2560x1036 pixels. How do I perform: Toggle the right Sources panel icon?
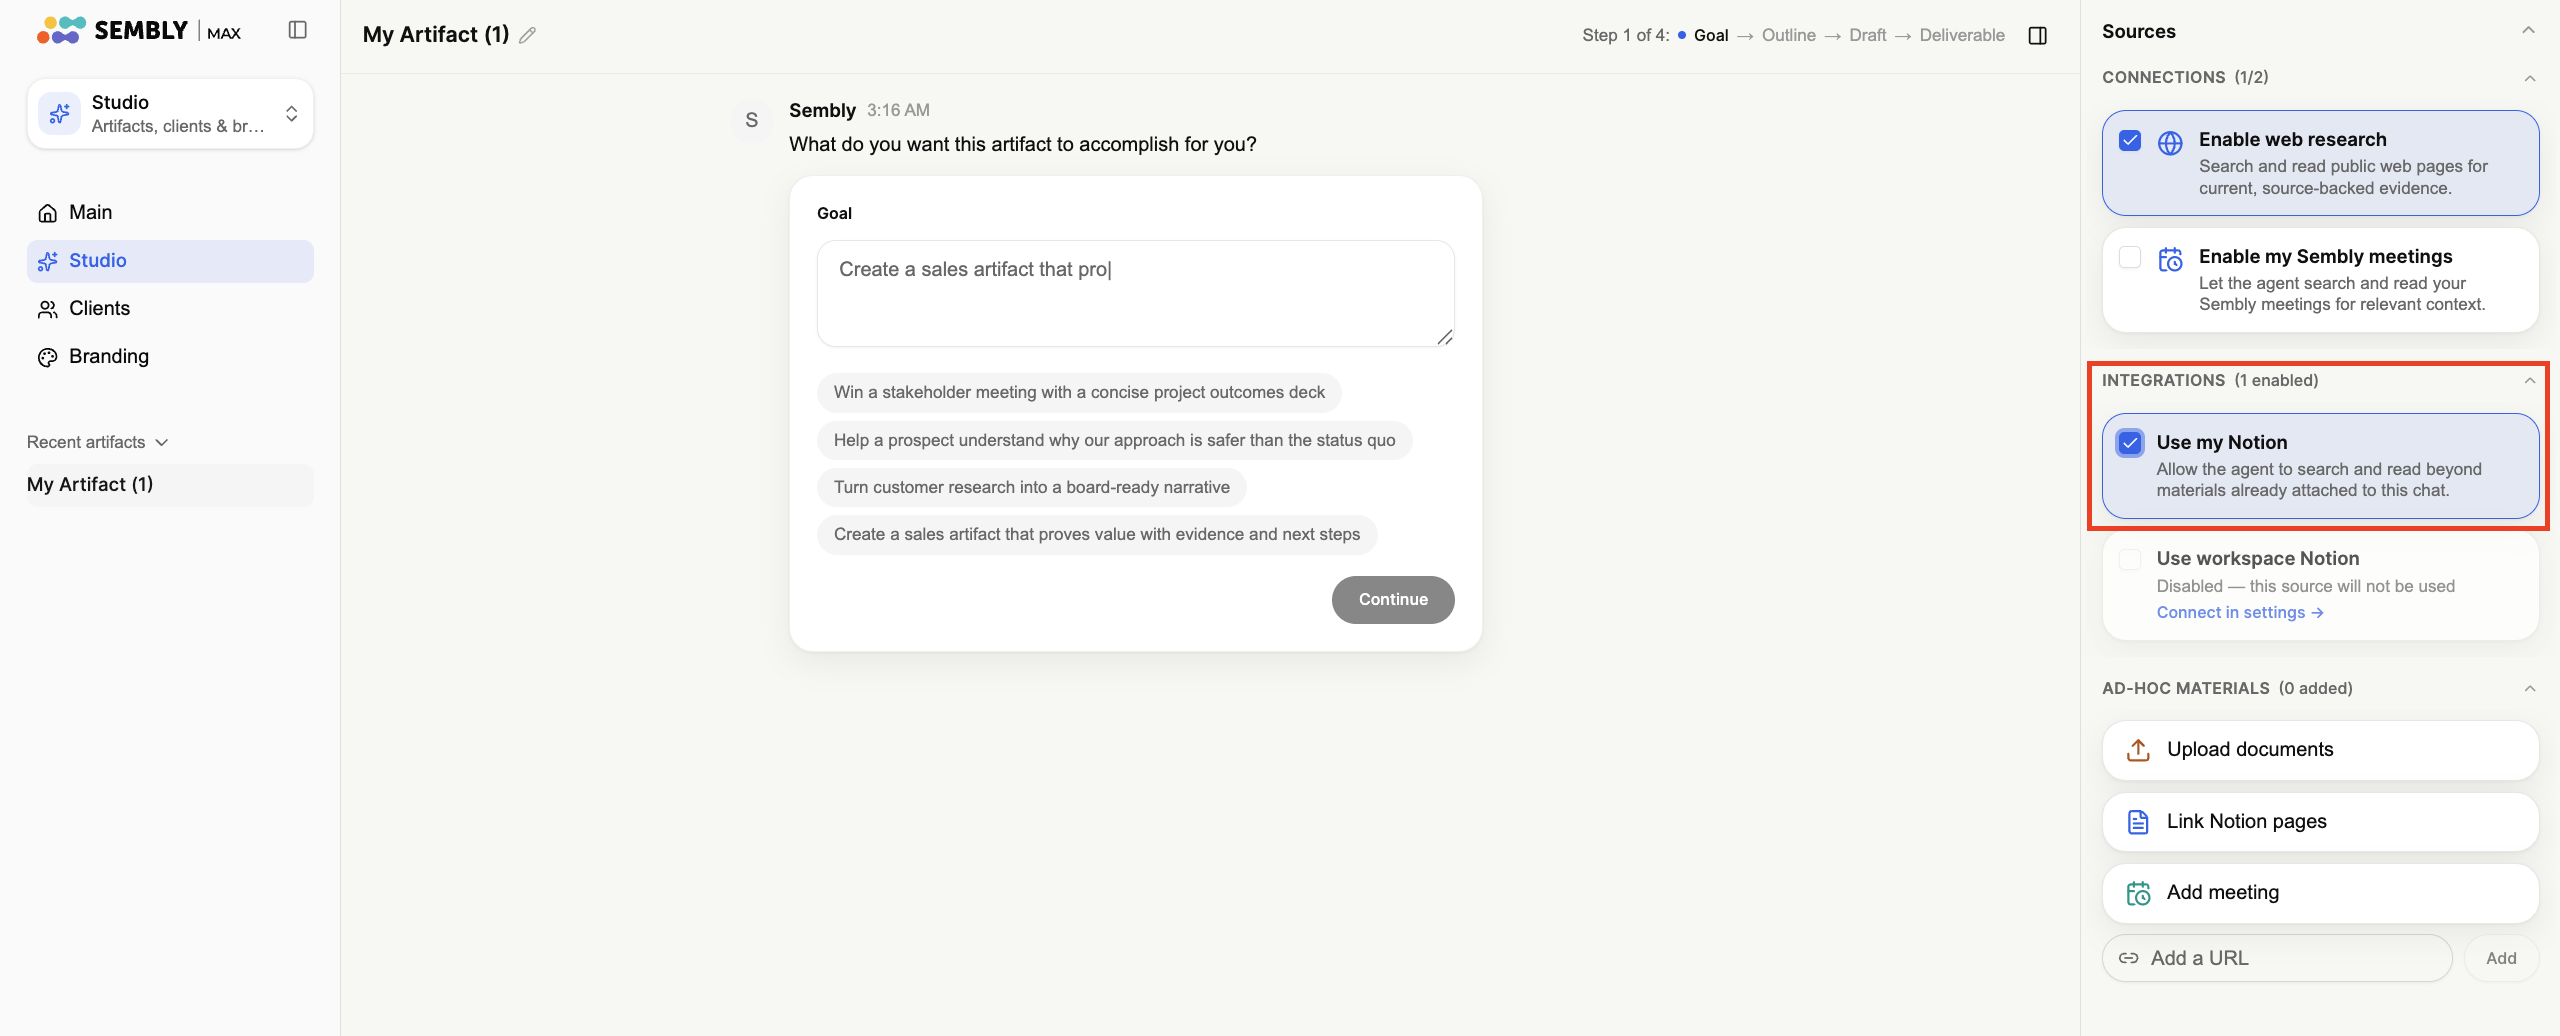(2037, 36)
